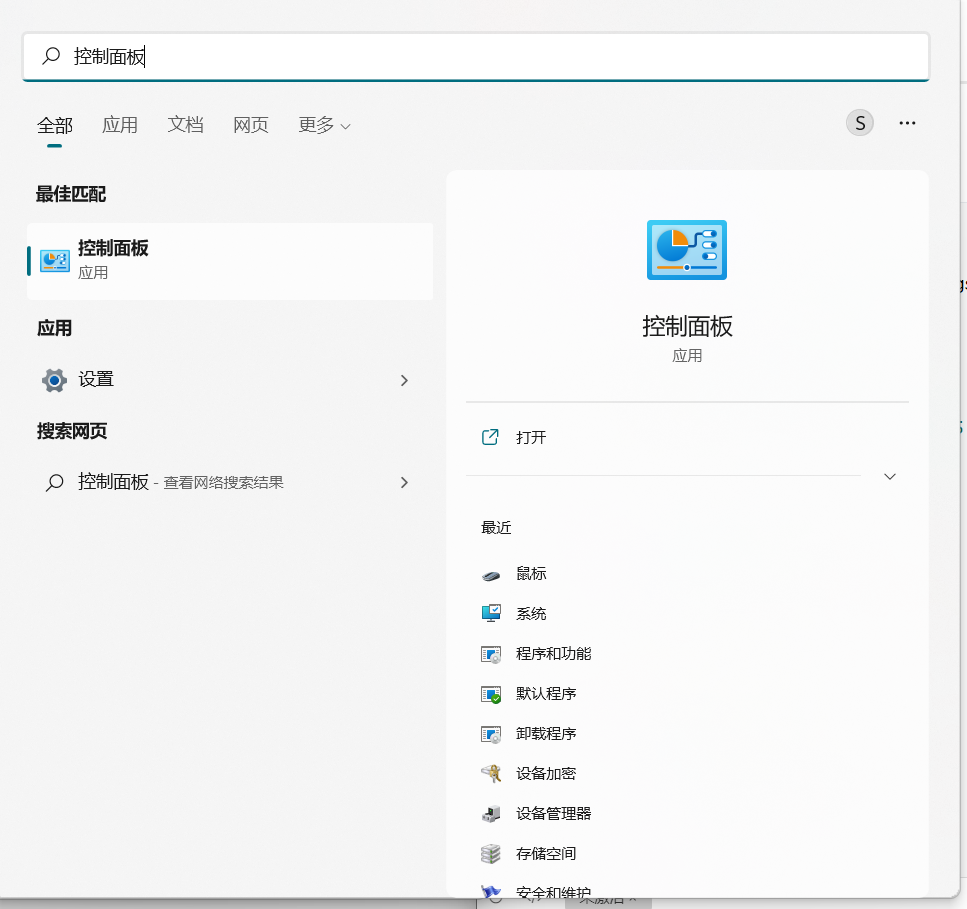Click the 设备管理器 icon
Viewport: 967px width, 909px height.
[491, 814]
